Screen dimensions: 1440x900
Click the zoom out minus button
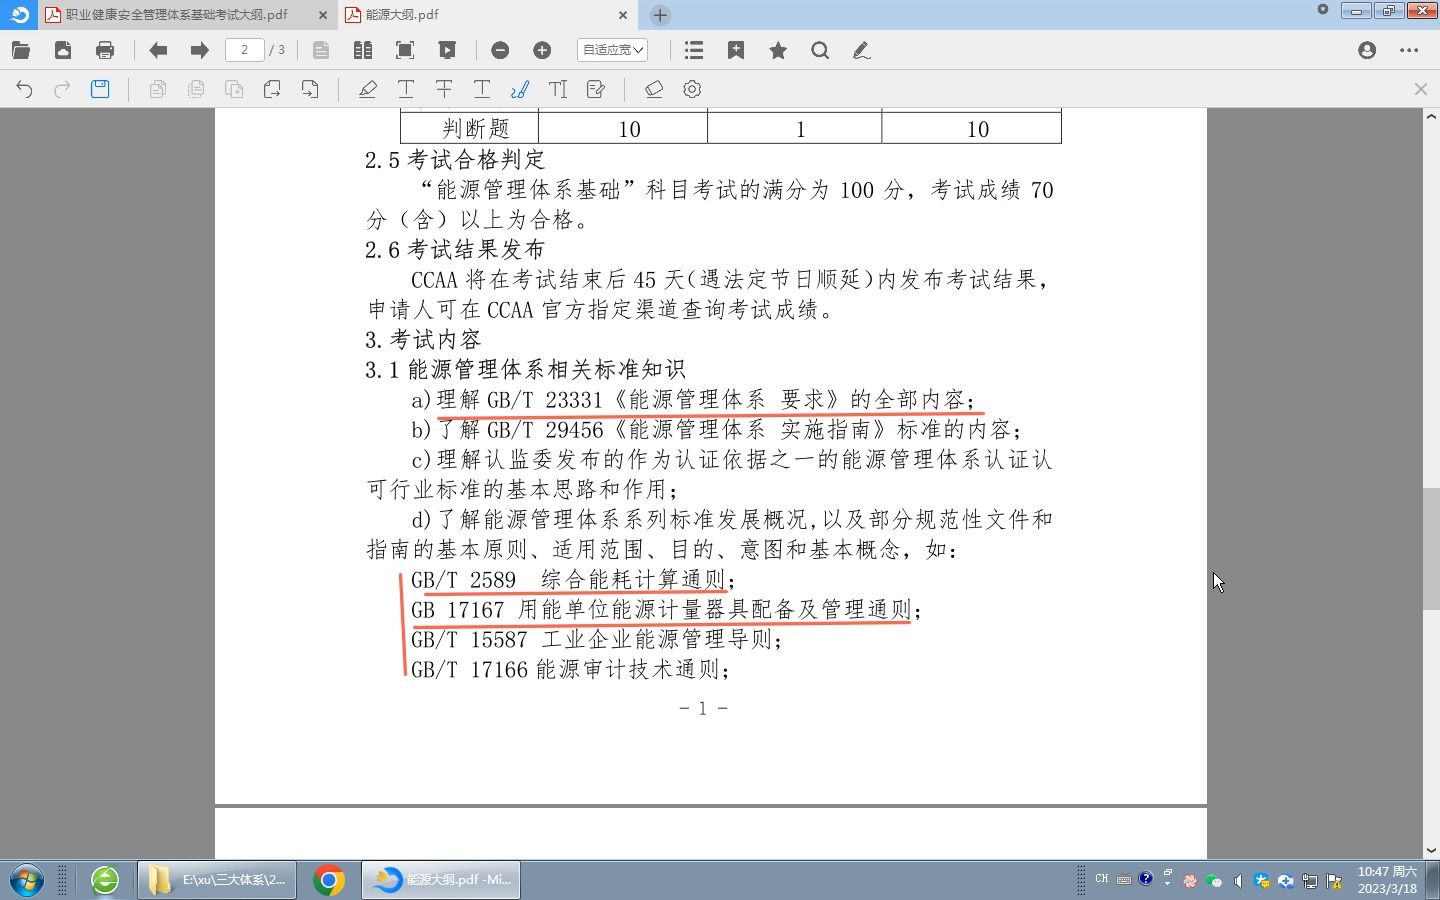point(500,49)
